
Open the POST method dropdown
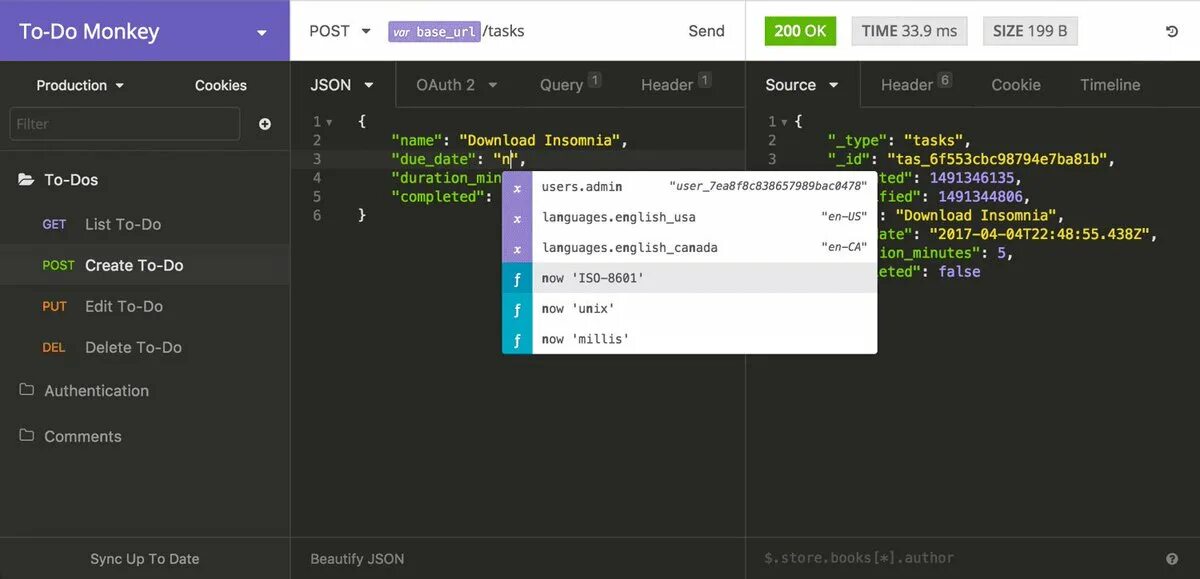click(x=339, y=31)
